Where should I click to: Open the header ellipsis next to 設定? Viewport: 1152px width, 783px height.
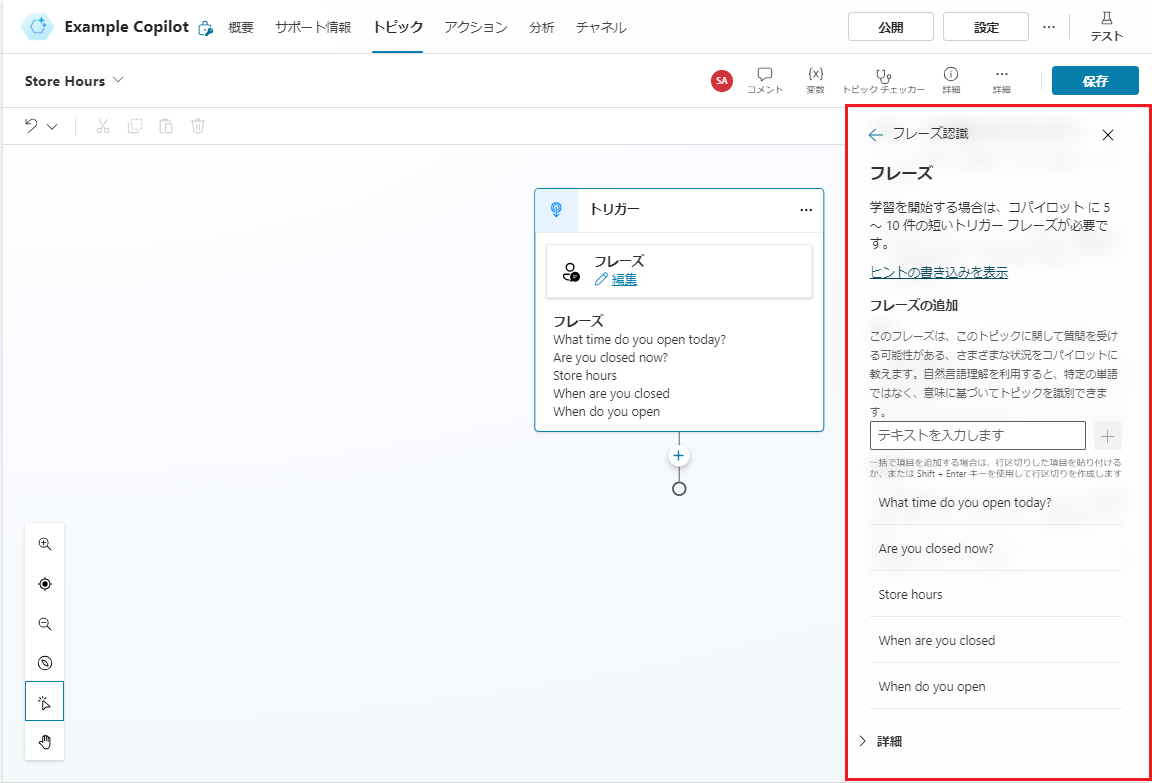click(x=1048, y=27)
